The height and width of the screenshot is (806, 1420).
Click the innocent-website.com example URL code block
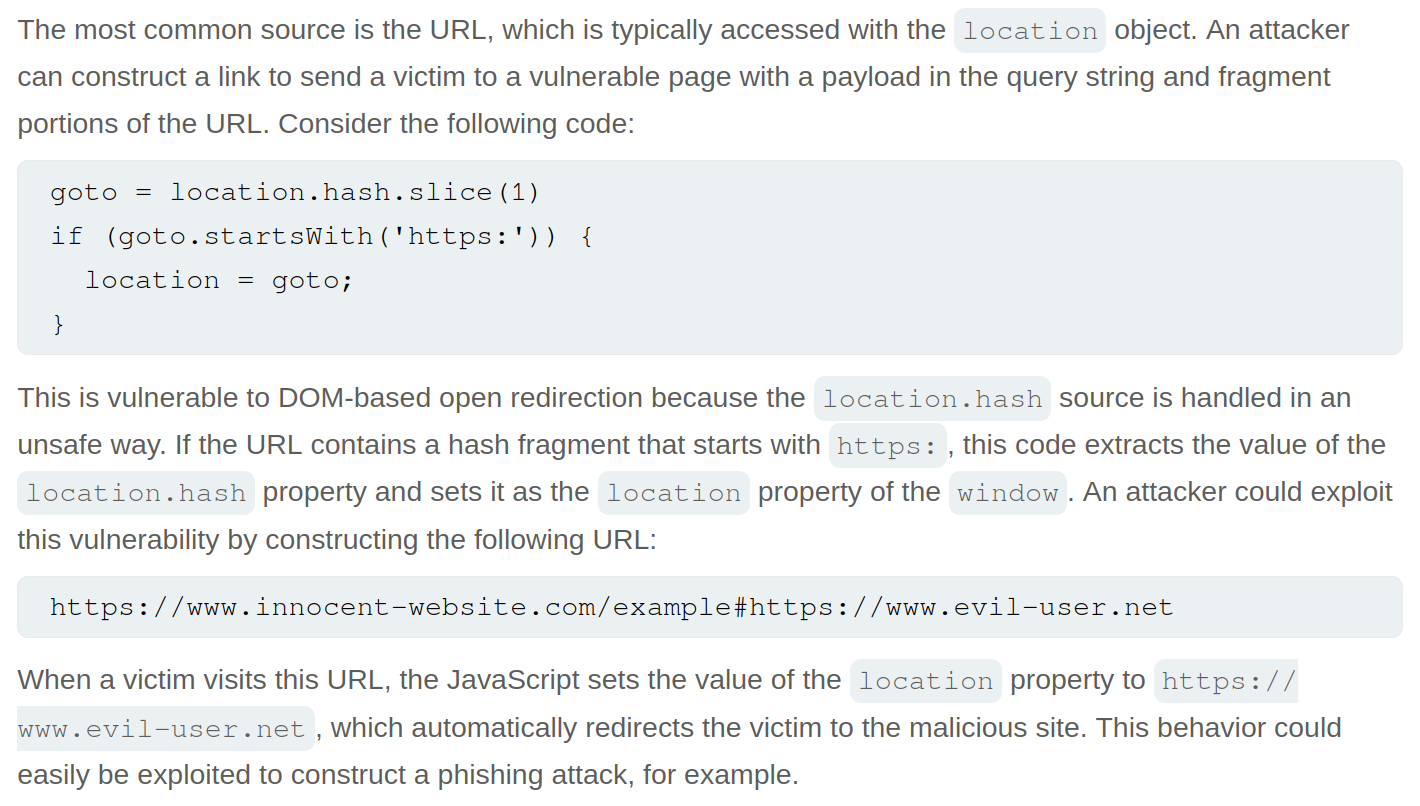(x=611, y=607)
